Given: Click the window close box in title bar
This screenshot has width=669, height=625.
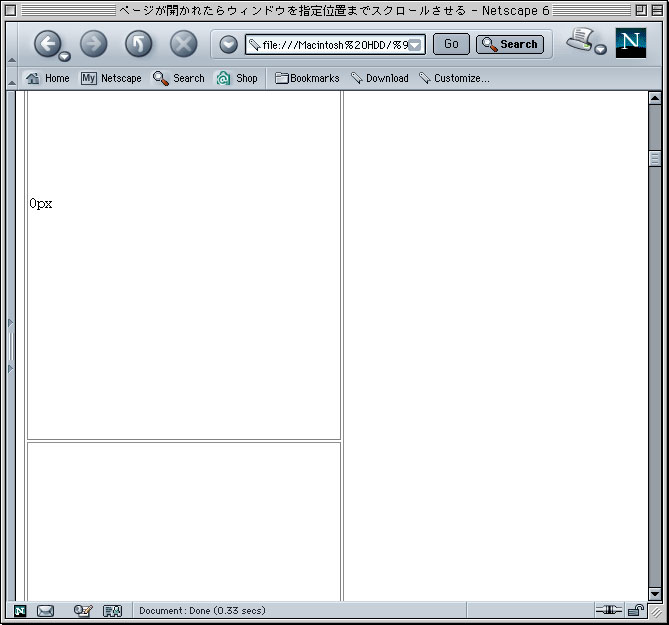Looking at the screenshot, I should tap(11, 10).
